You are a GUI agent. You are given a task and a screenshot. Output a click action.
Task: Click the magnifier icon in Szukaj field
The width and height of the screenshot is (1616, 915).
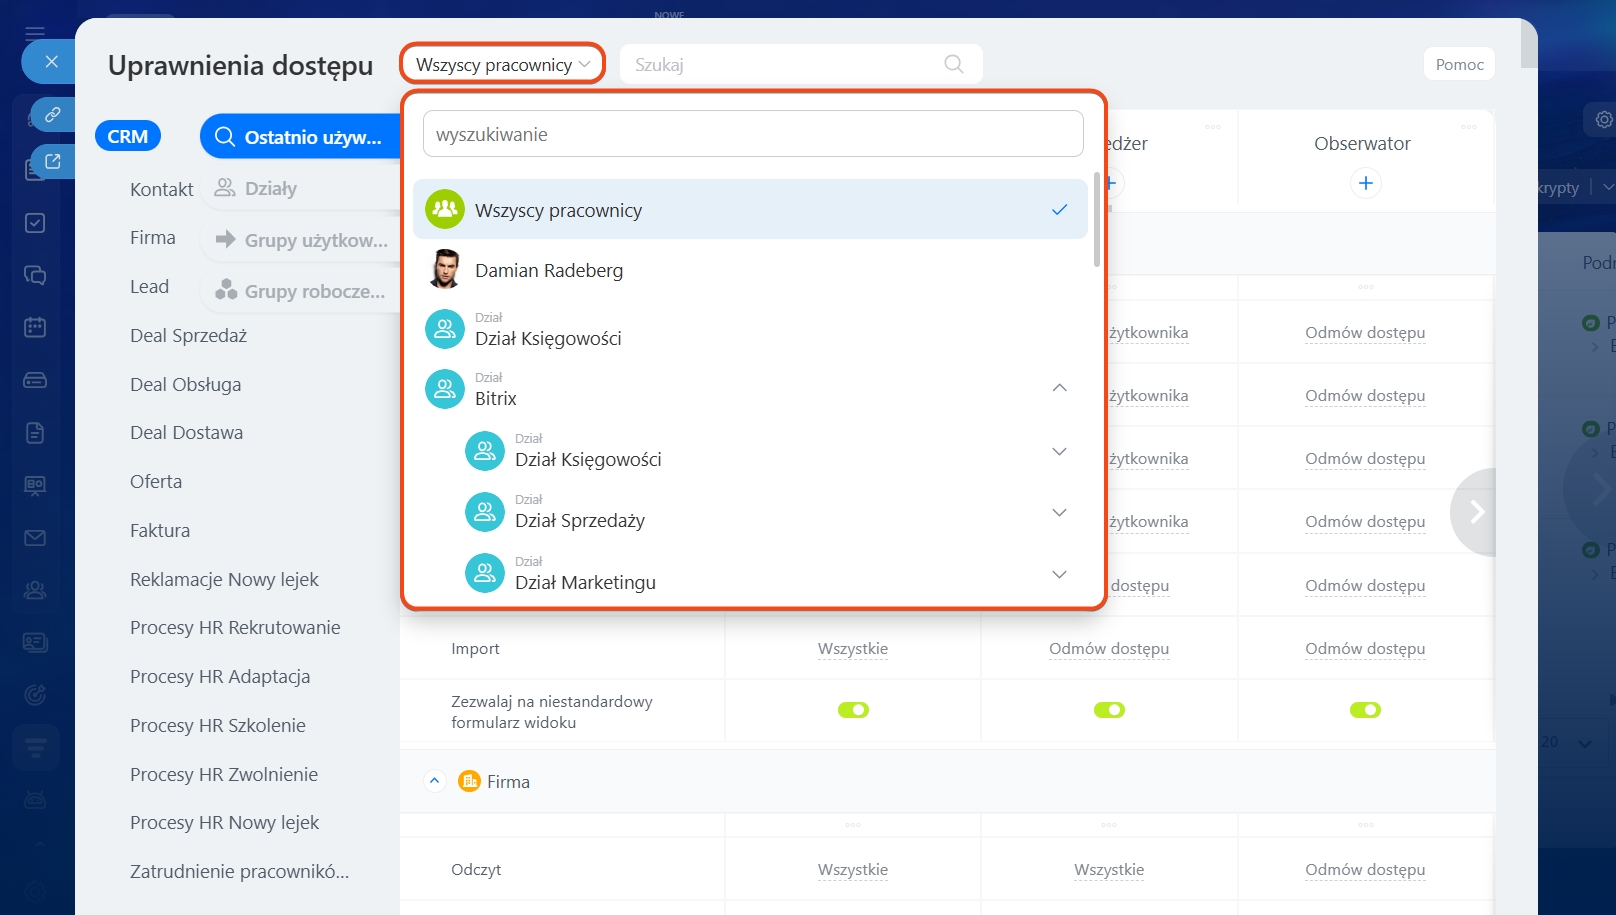point(953,64)
